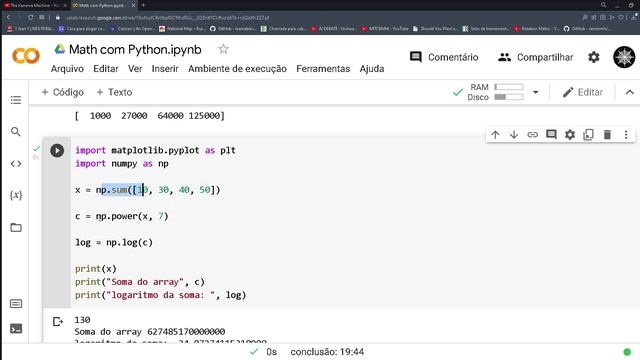Screen dimensions: 640x360
Task: Collapse the header with the chevron up
Action: click(629, 92)
